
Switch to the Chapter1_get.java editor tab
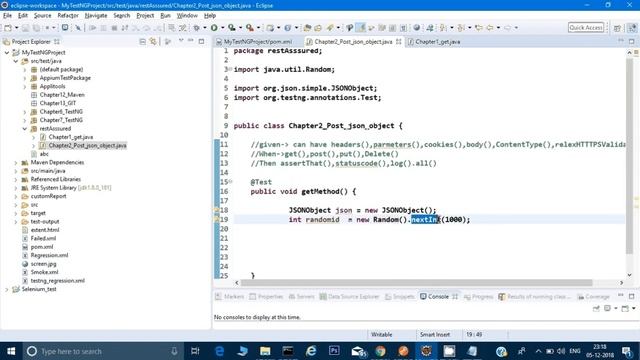pyautogui.click(x=434, y=42)
